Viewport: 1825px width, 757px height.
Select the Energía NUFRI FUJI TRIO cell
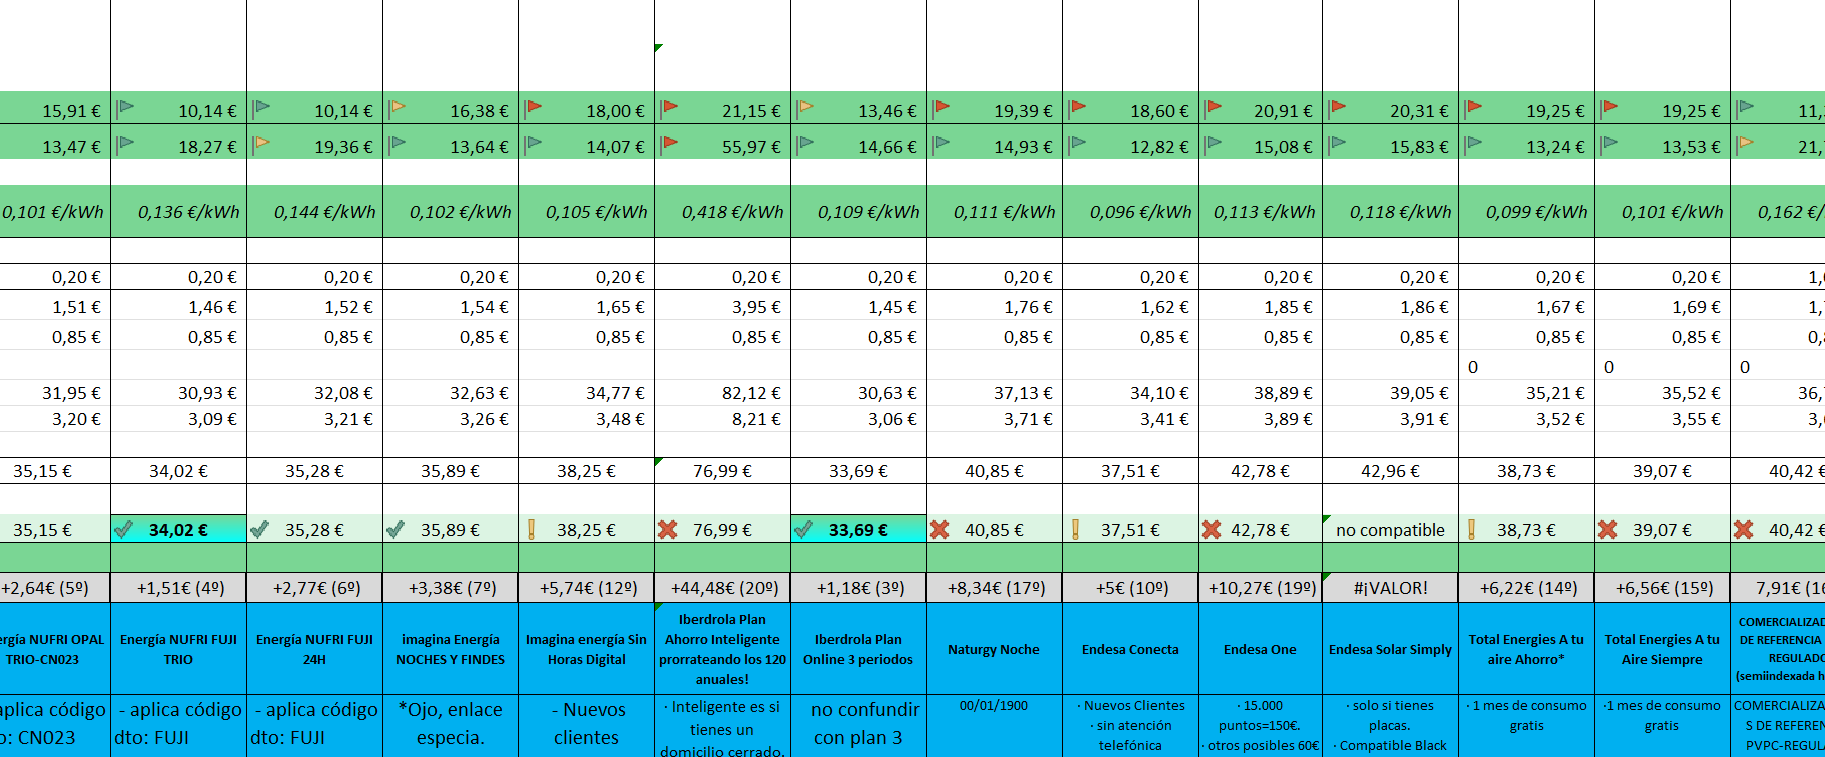tap(179, 649)
